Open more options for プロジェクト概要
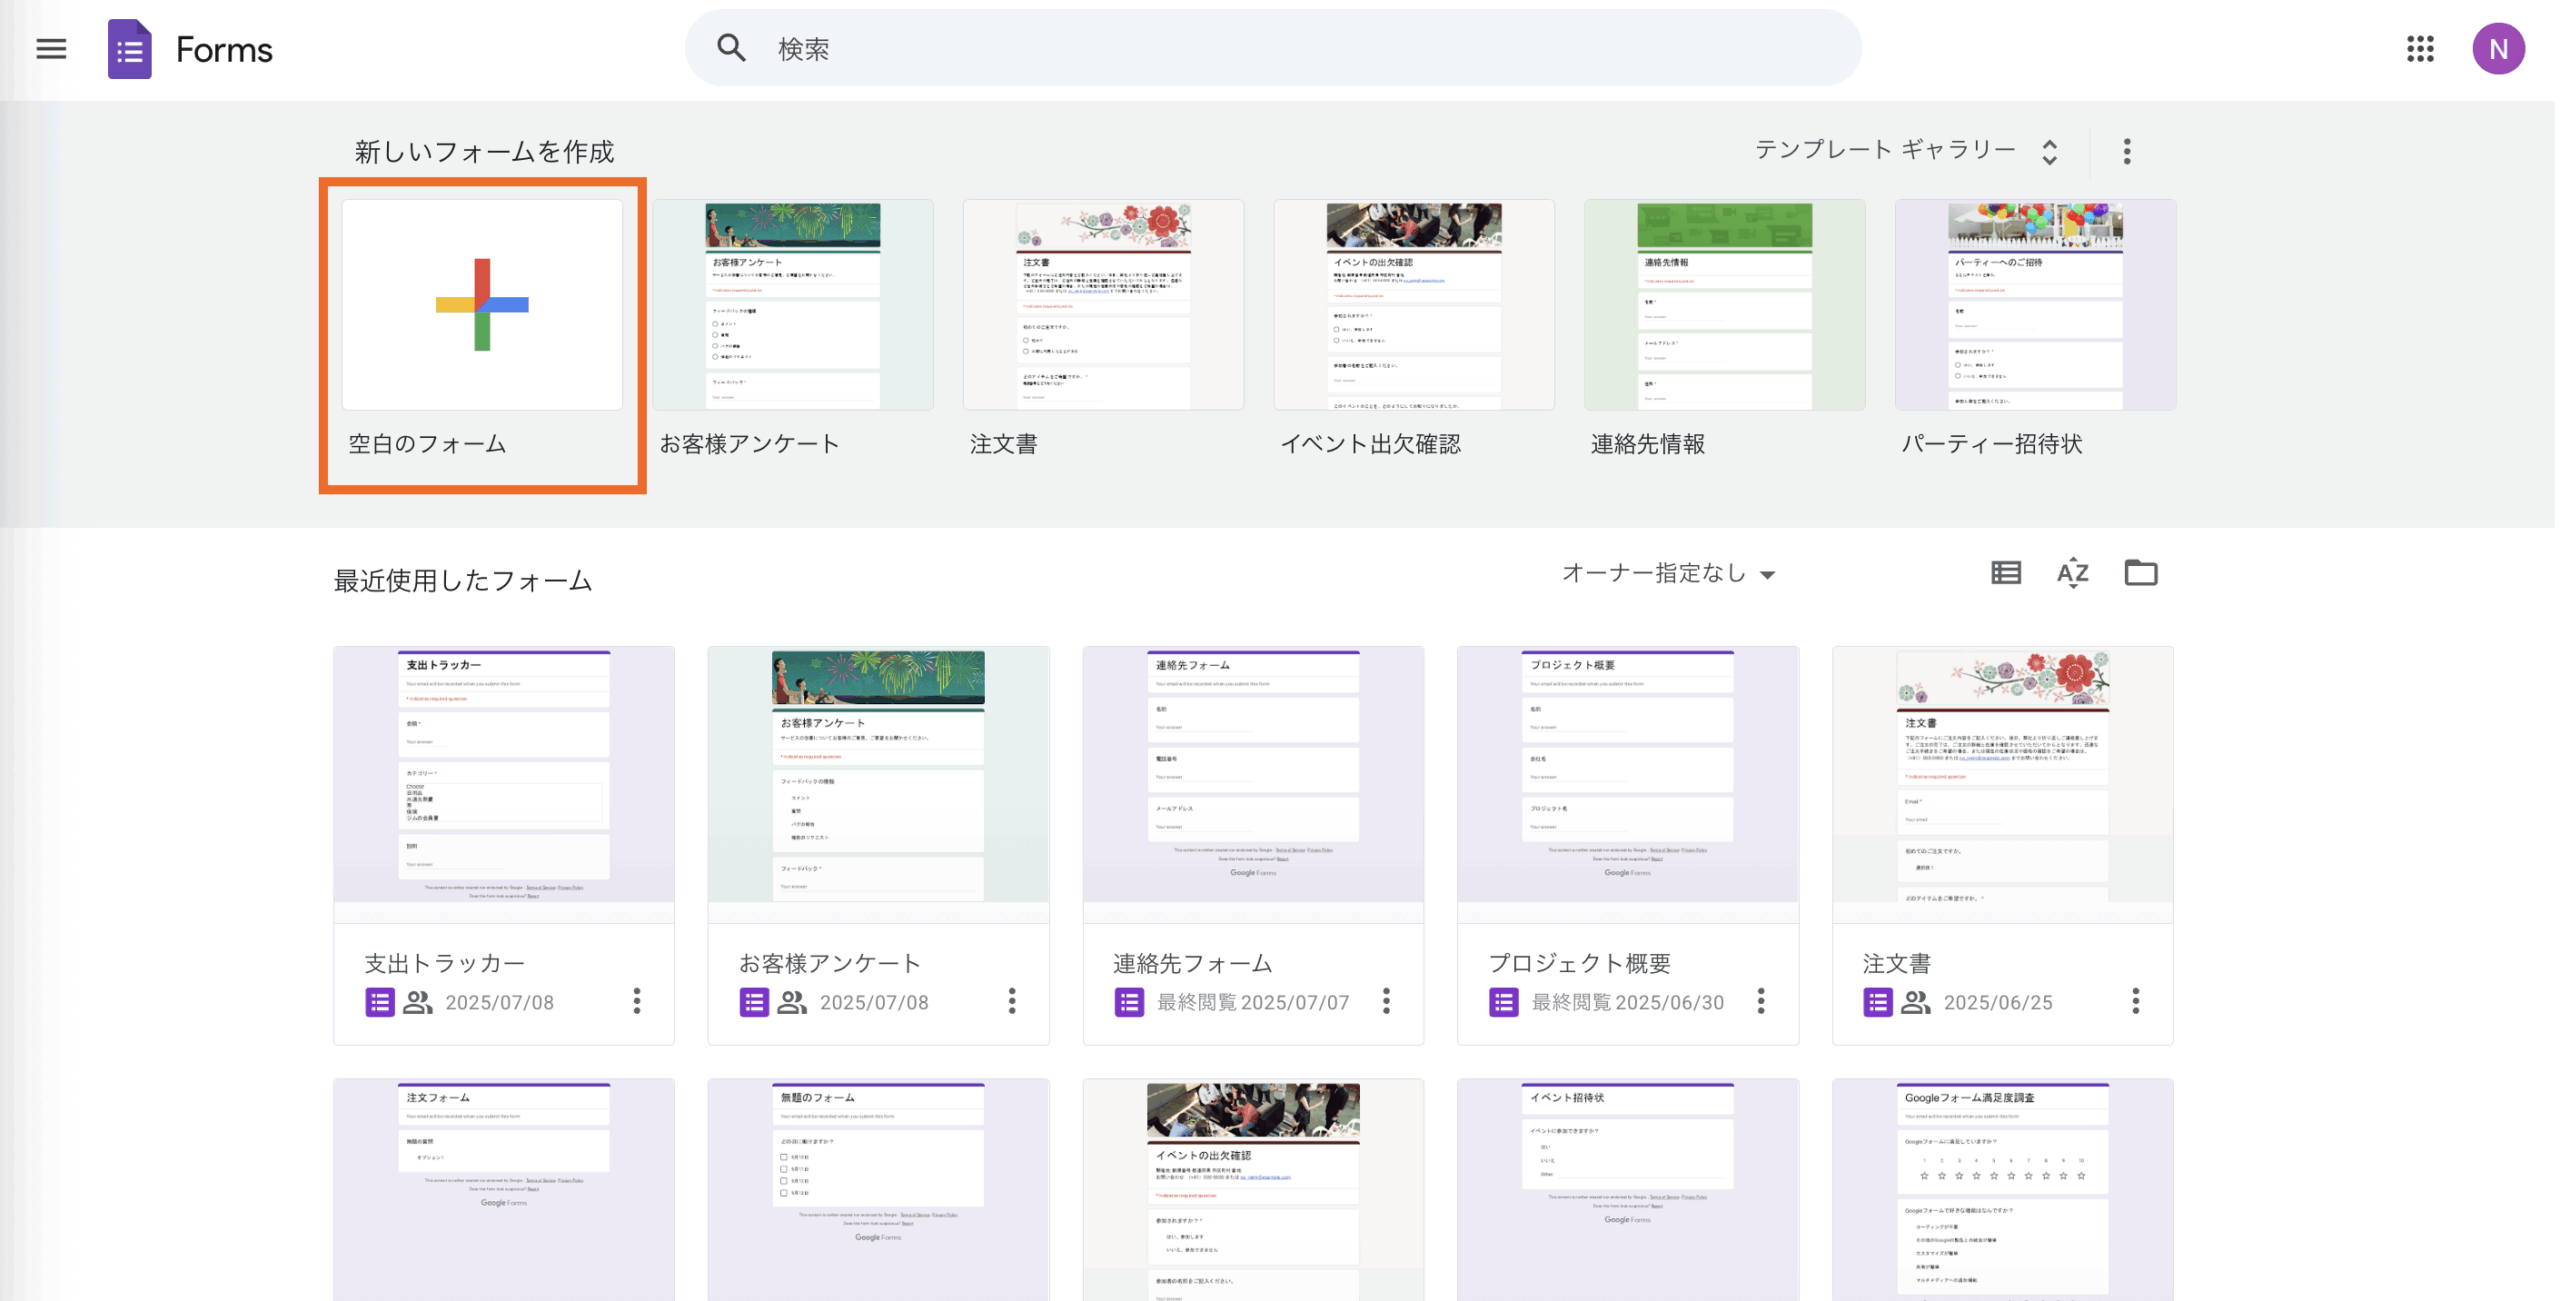2560x1301 pixels. (x=1761, y=1001)
